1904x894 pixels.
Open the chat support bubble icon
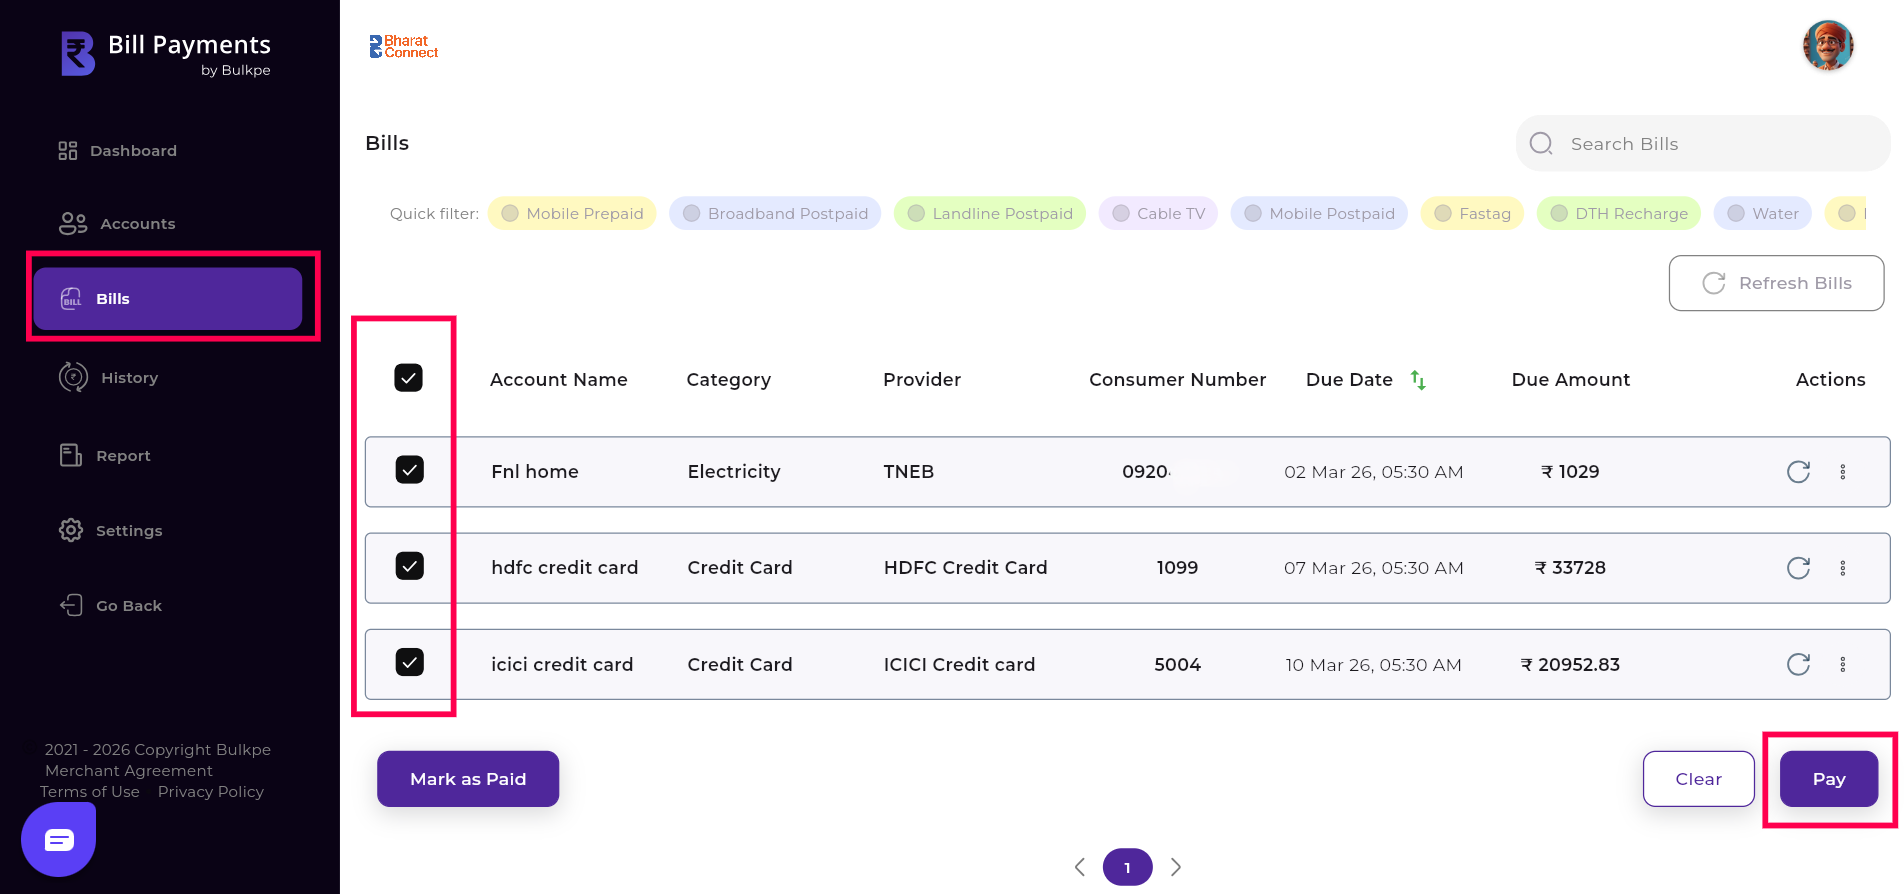pyautogui.click(x=59, y=840)
